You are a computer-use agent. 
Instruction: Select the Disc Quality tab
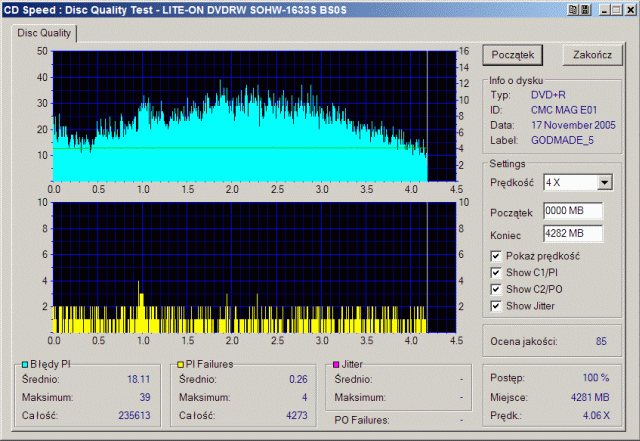click(x=44, y=33)
